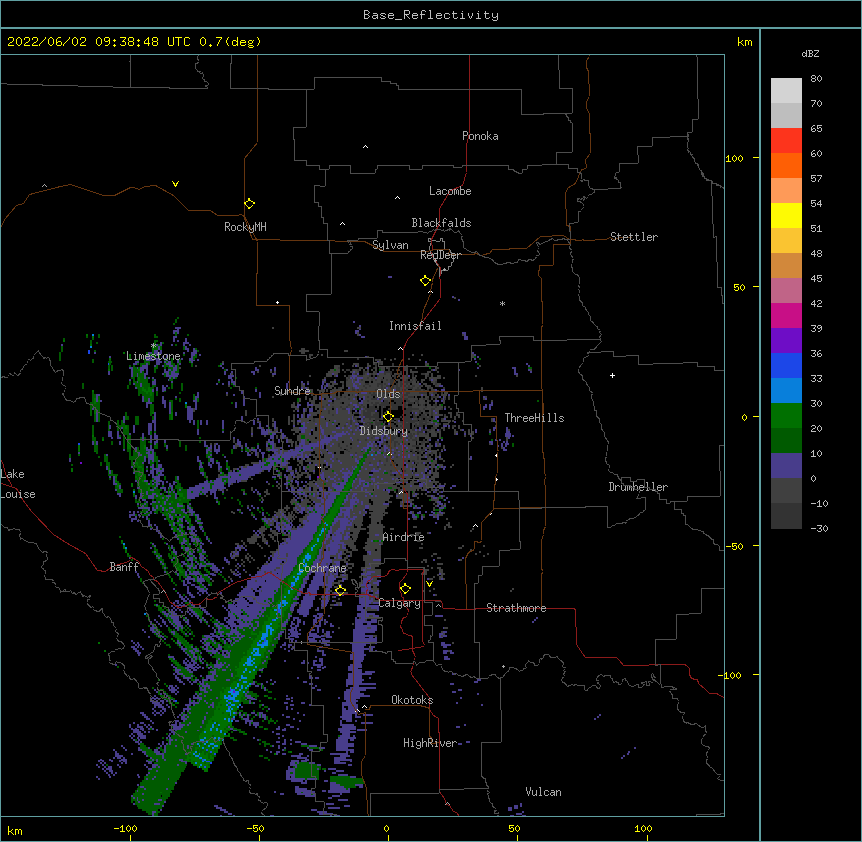Pick the royal blue 33-36 dBZ swatch
Screen dimensions: 862x842
click(x=786, y=366)
